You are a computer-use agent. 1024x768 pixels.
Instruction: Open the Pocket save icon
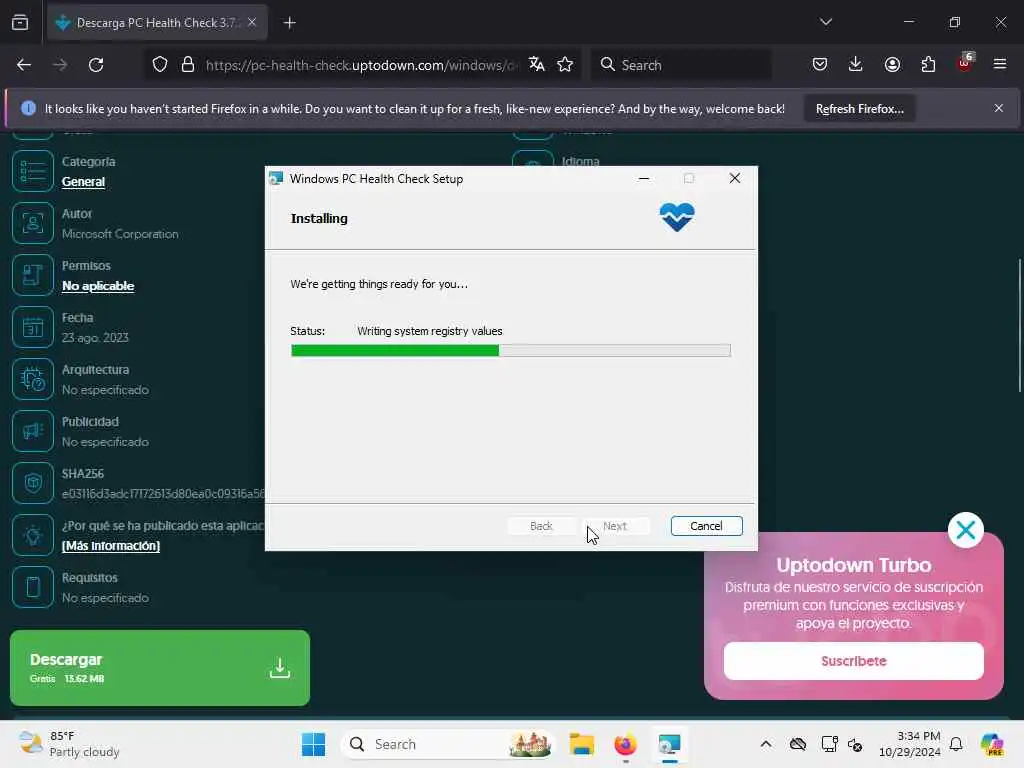click(820, 64)
